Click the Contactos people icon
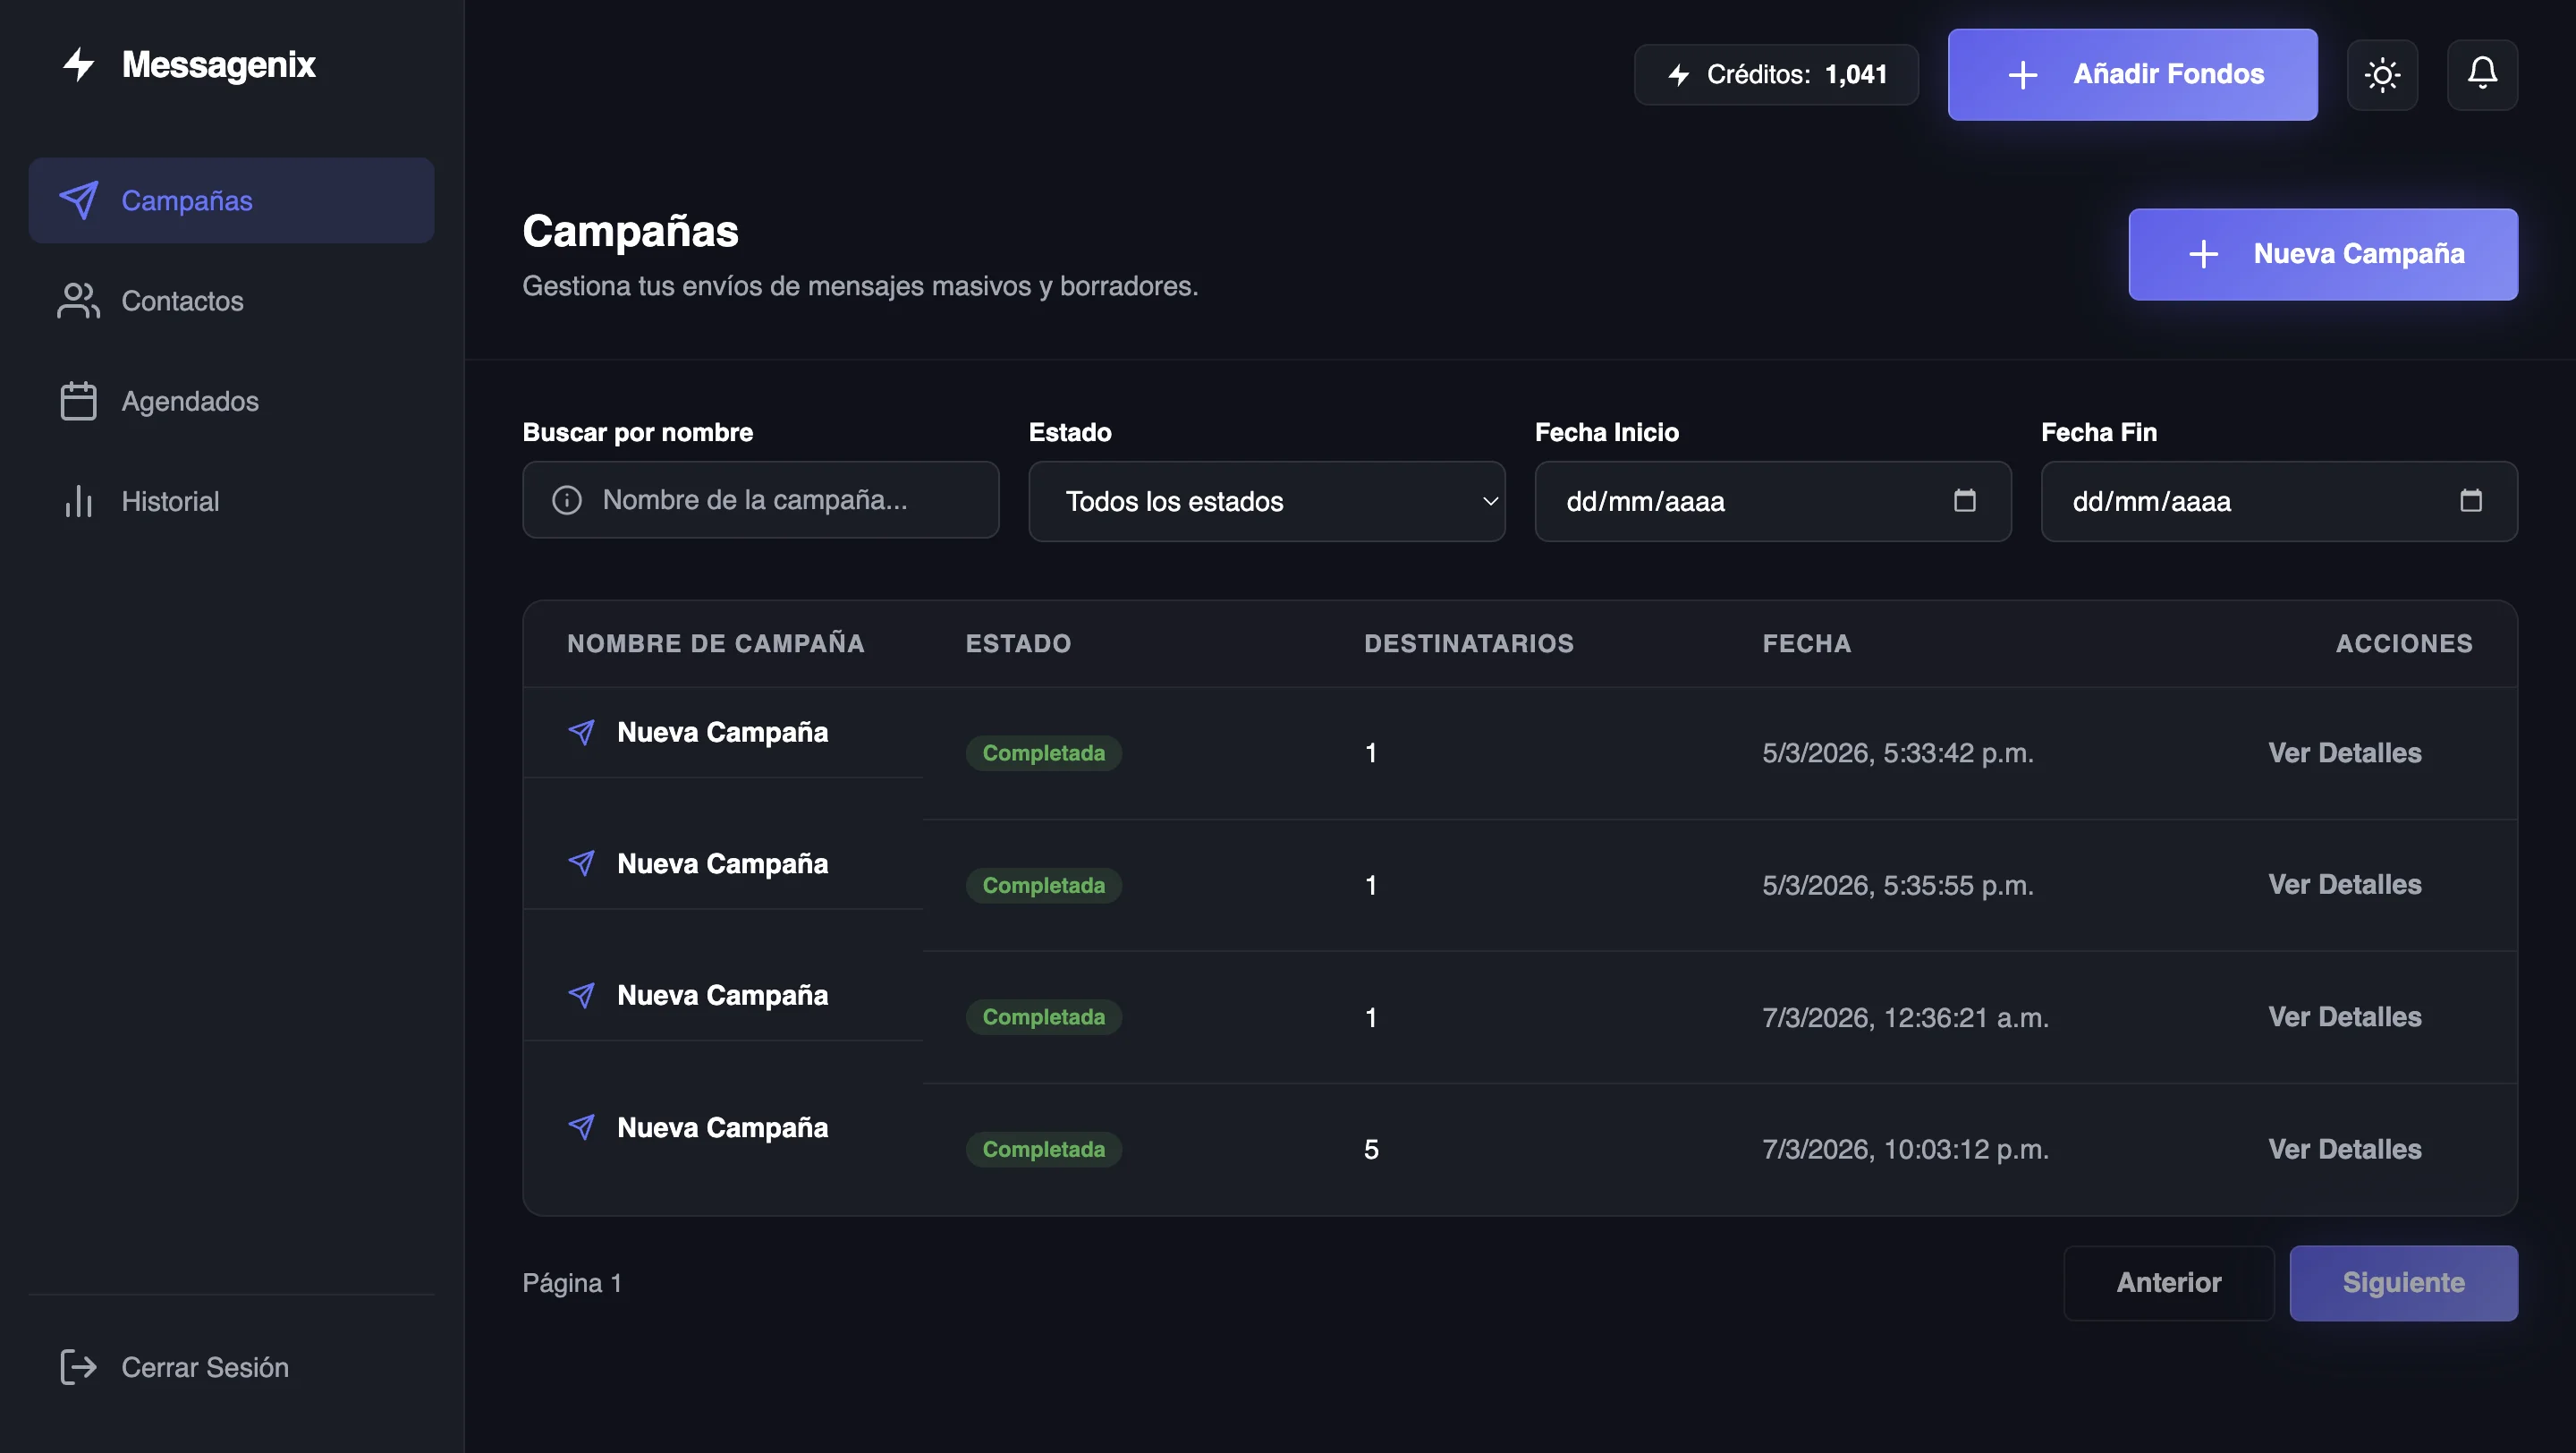The height and width of the screenshot is (1453, 2576). click(x=79, y=301)
